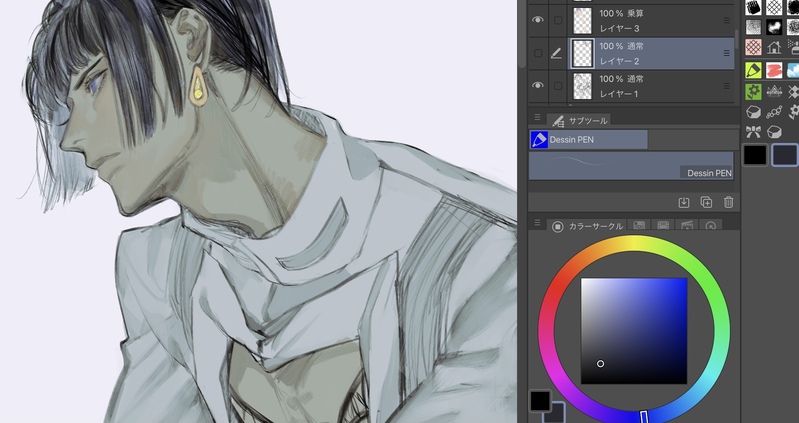The width and height of the screenshot is (799, 423).
Task: Select the レイヤー 2 thumbnail
Action: (x=582, y=54)
